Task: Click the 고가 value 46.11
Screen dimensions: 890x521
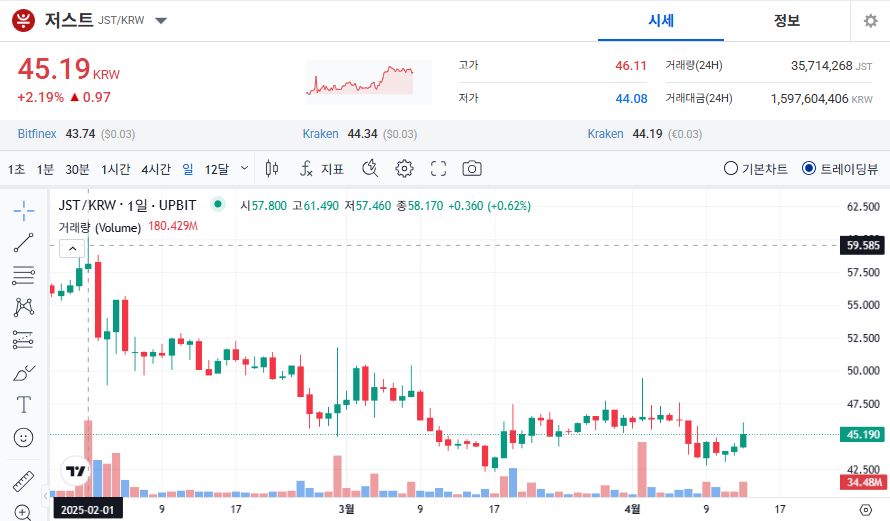Action: point(631,66)
